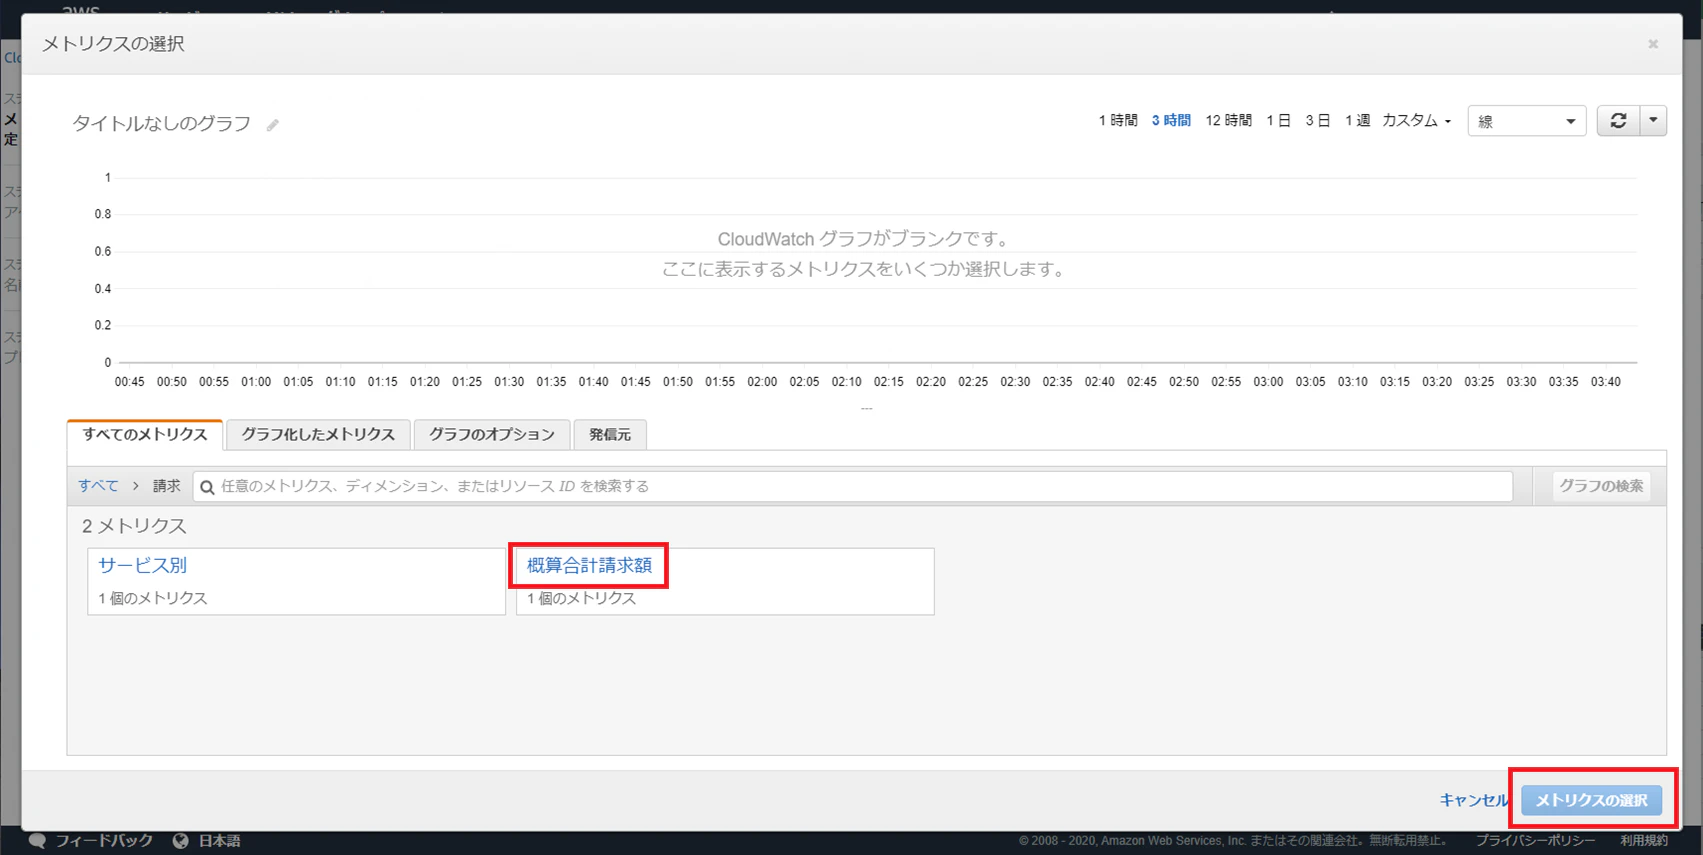The width and height of the screenshot is (1703, 855).
Task: Click the refresh graph icon button
Action: [x=1618, y=121]
